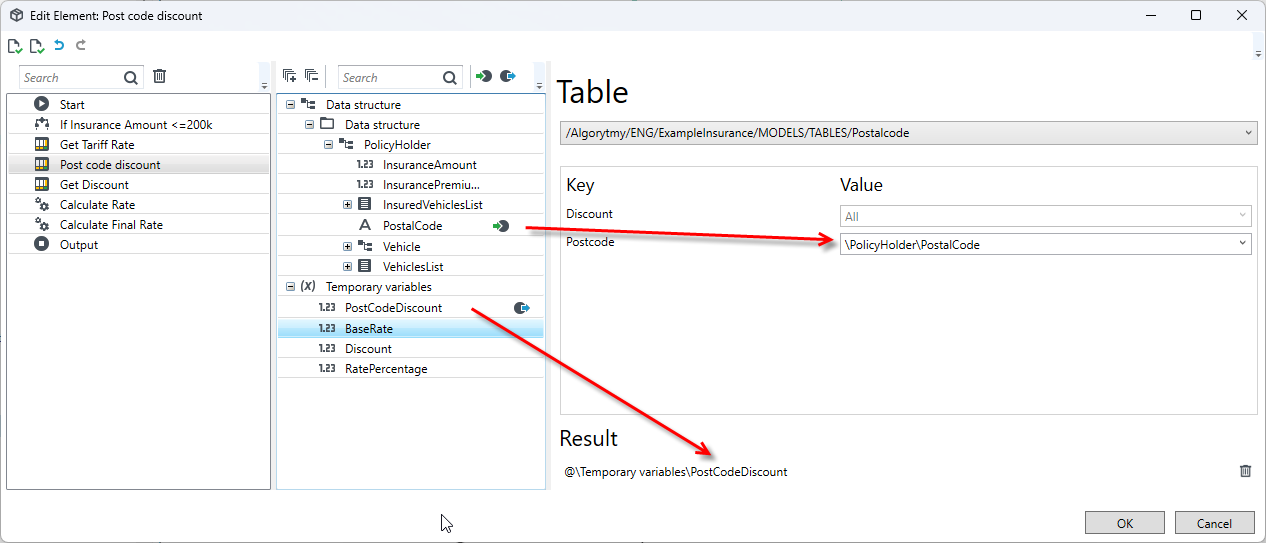Click the input marker next to PostalCode
1266x543 pixels.
pos(501,226)
